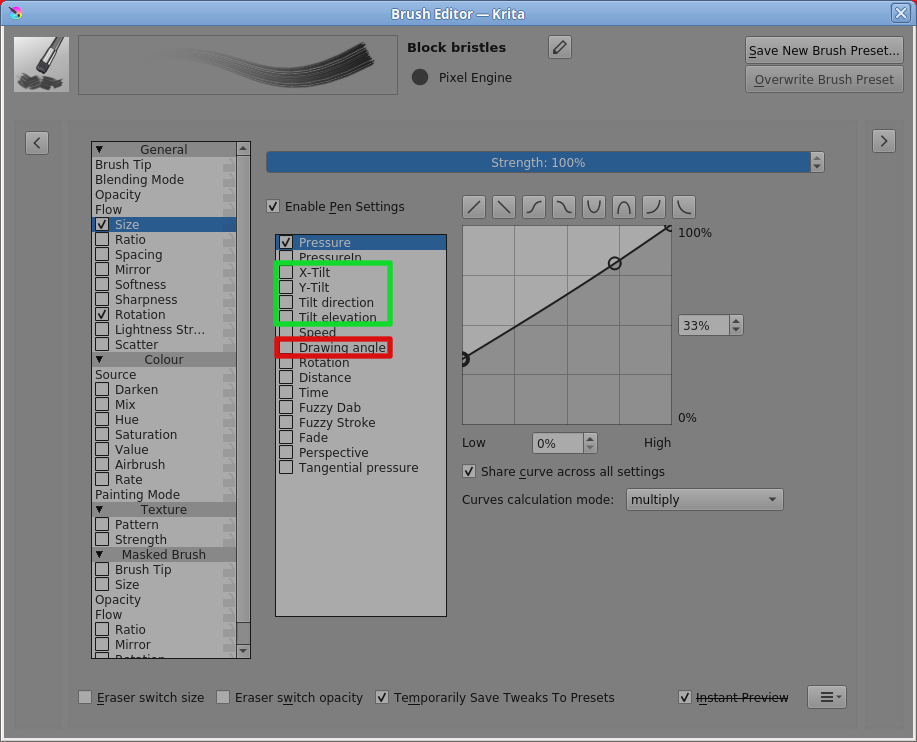Select the linear falling curve preset
917x742 pixels.
(504, 207)
